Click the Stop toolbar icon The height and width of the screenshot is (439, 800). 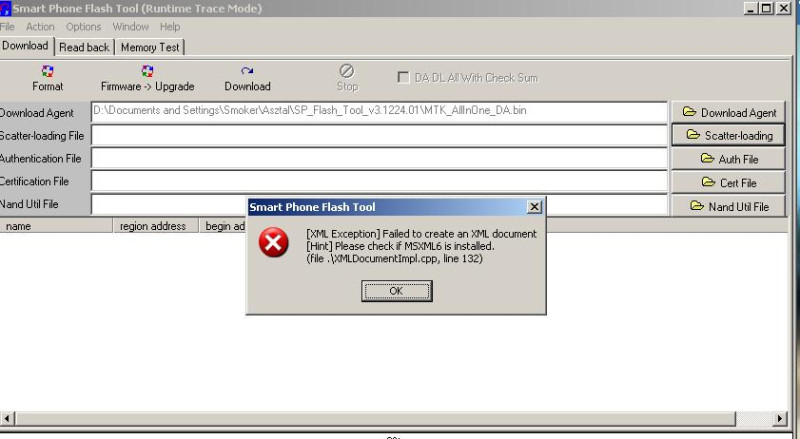click(347, 70)
